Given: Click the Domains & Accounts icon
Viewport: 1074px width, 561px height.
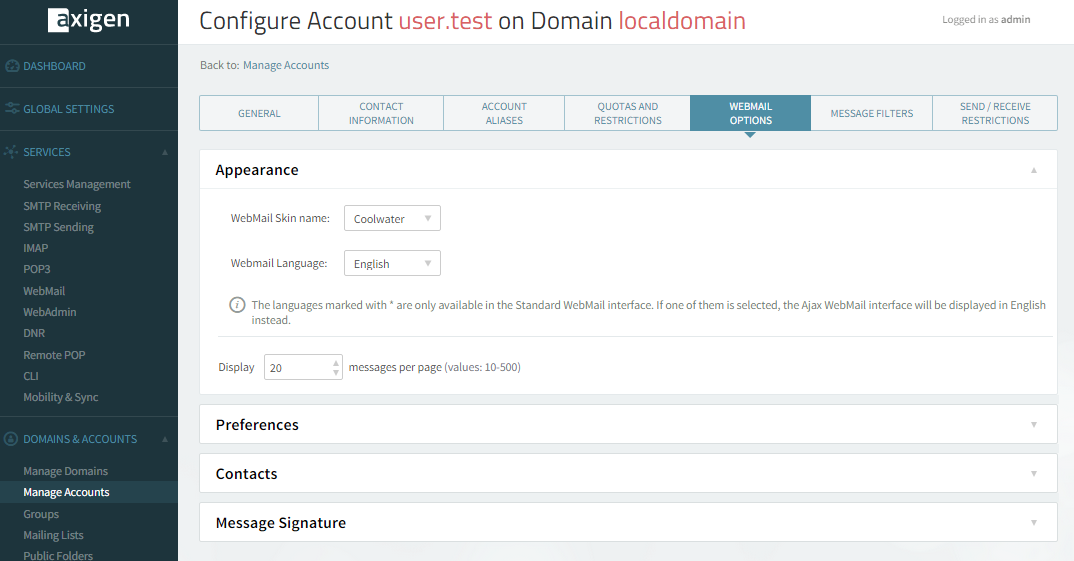Looking at the screenshot, I should click(x=12, y=439).
